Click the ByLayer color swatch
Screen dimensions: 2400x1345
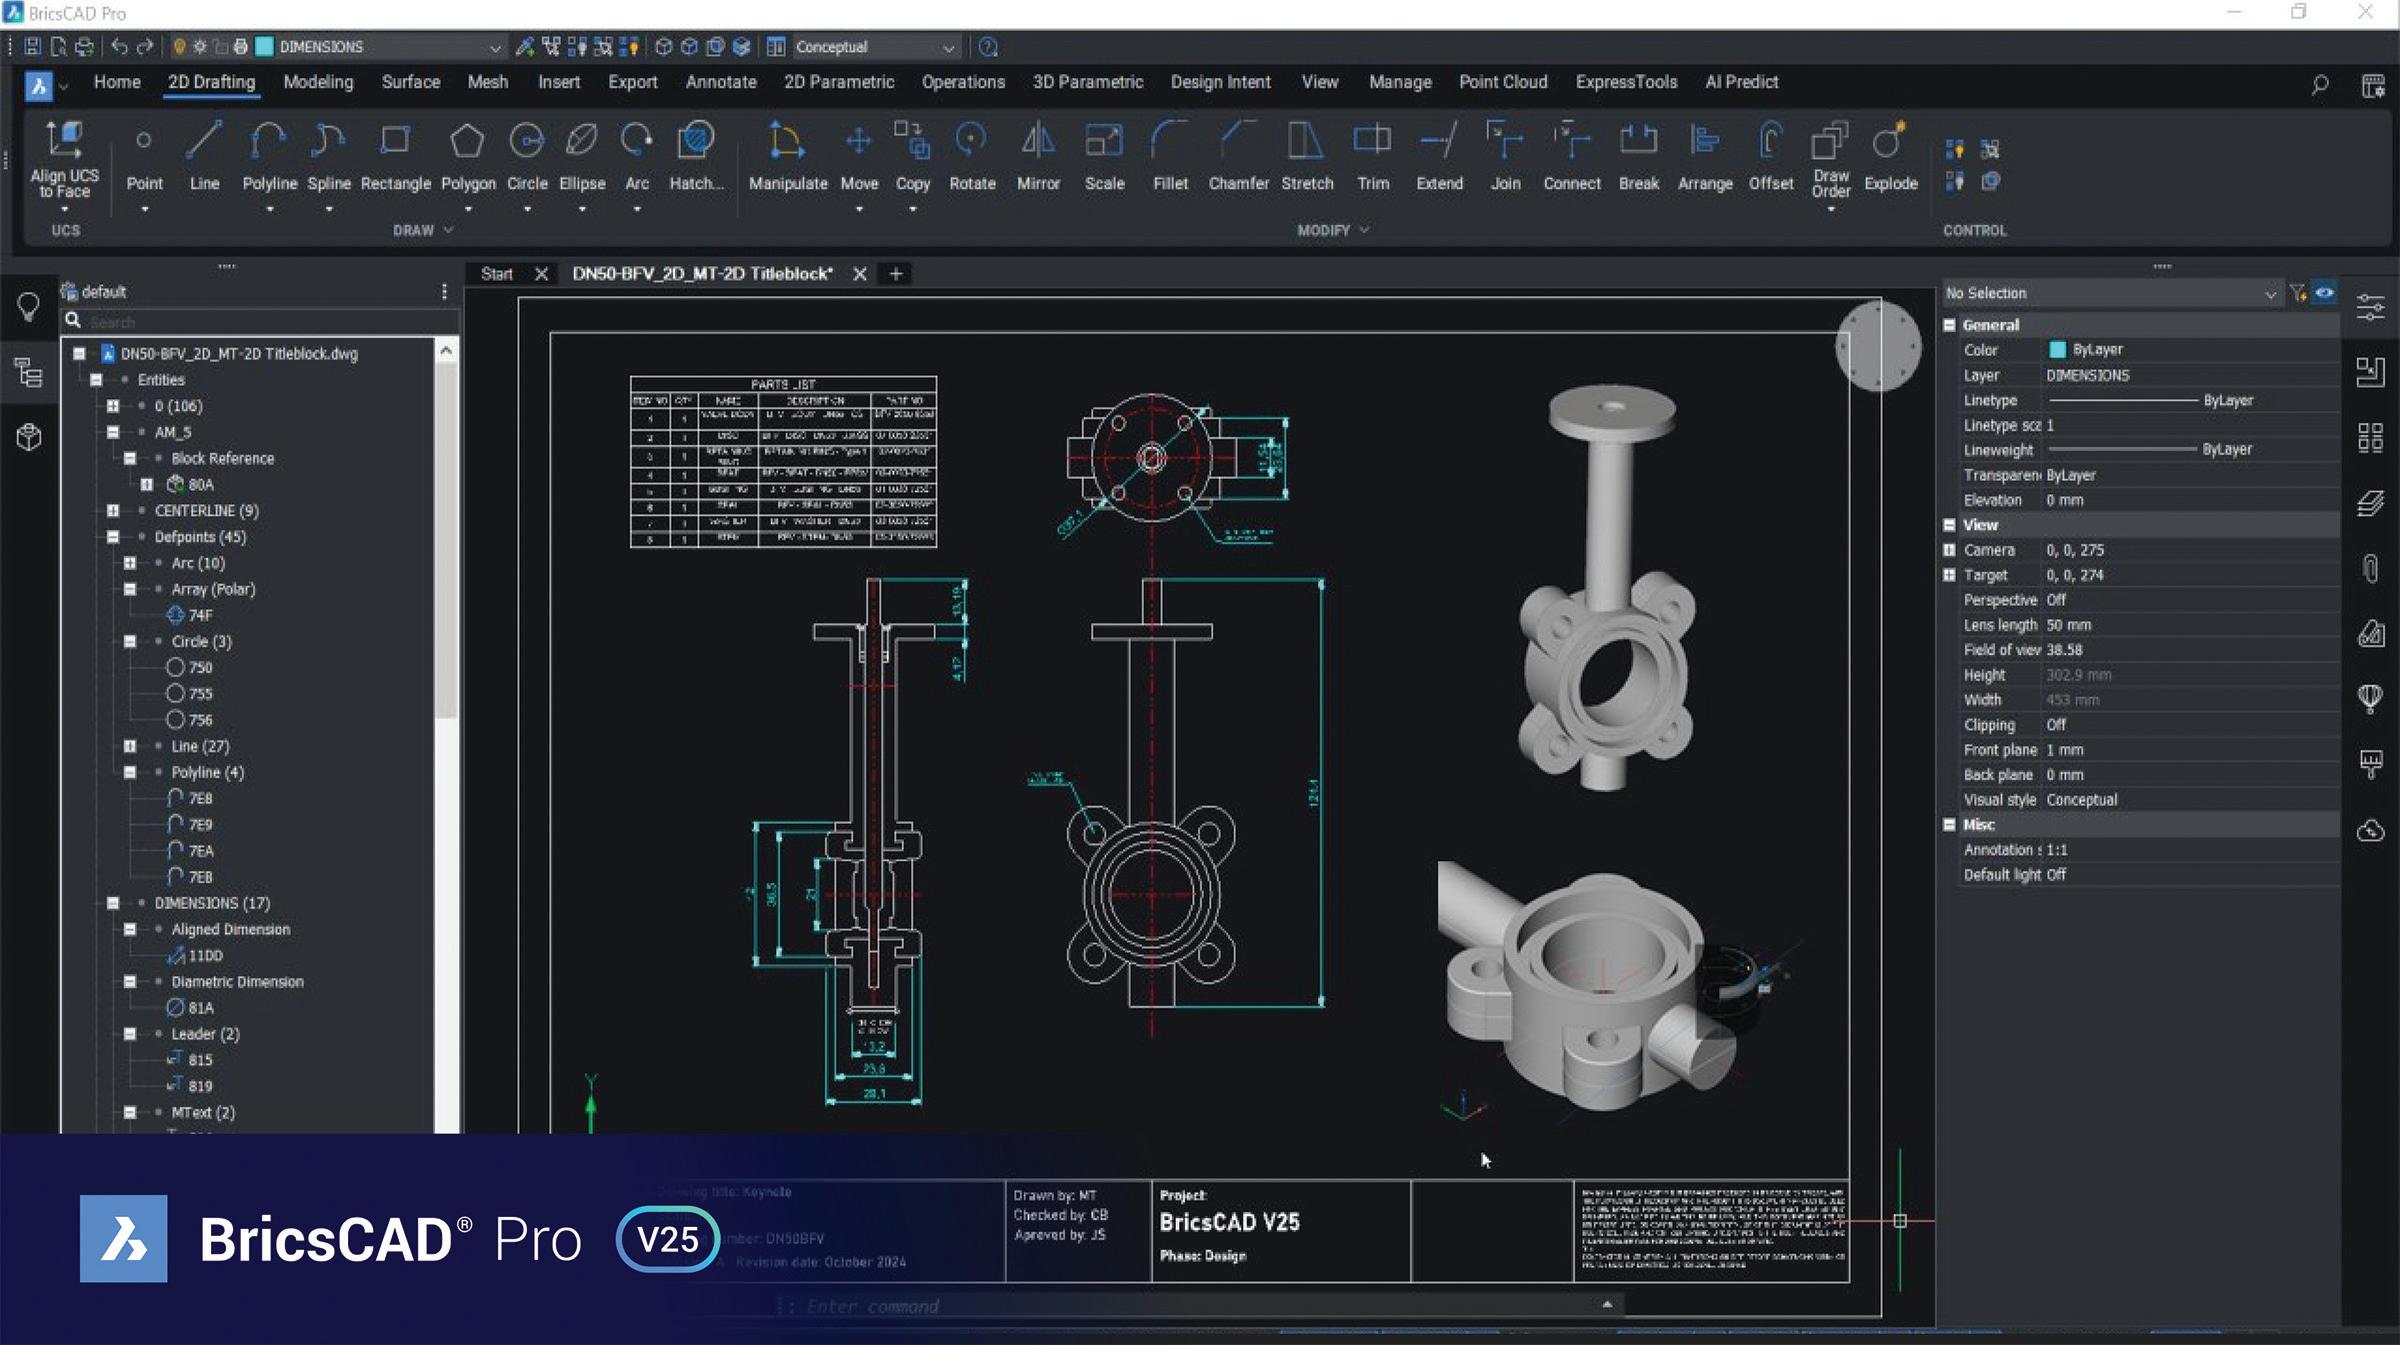[2057, 350]
